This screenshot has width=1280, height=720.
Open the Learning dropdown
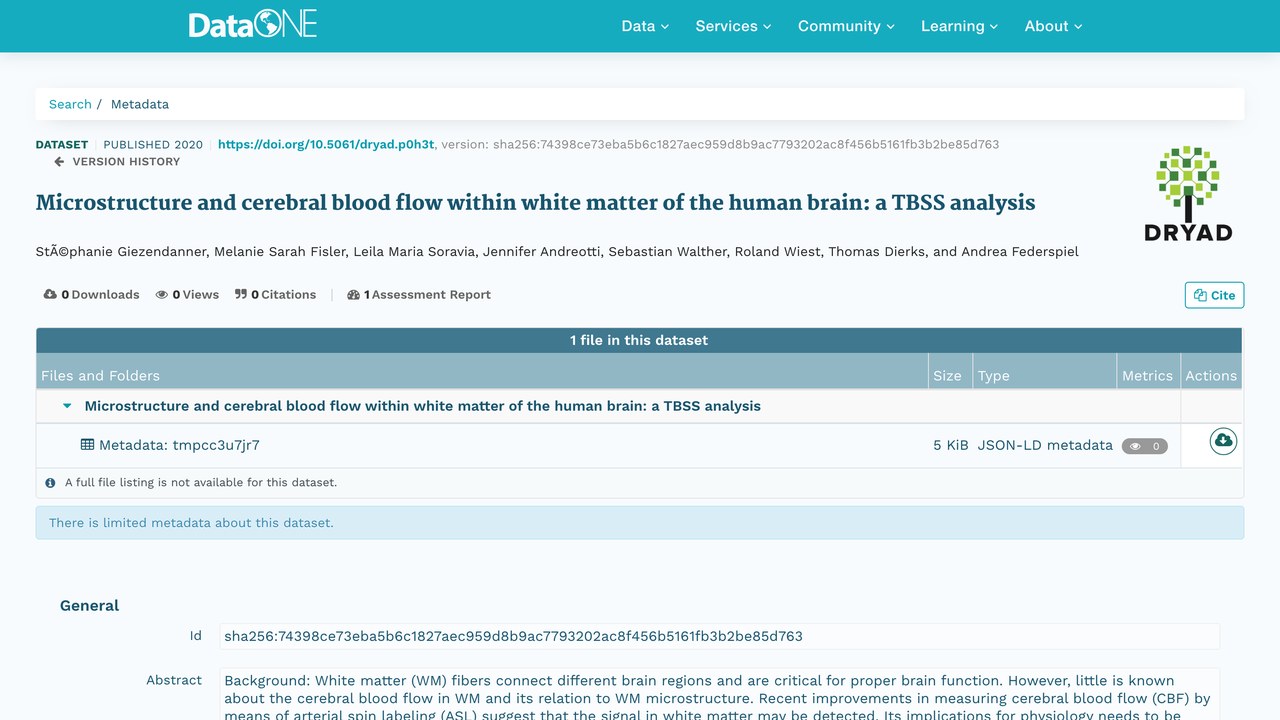tap(959, 26)
